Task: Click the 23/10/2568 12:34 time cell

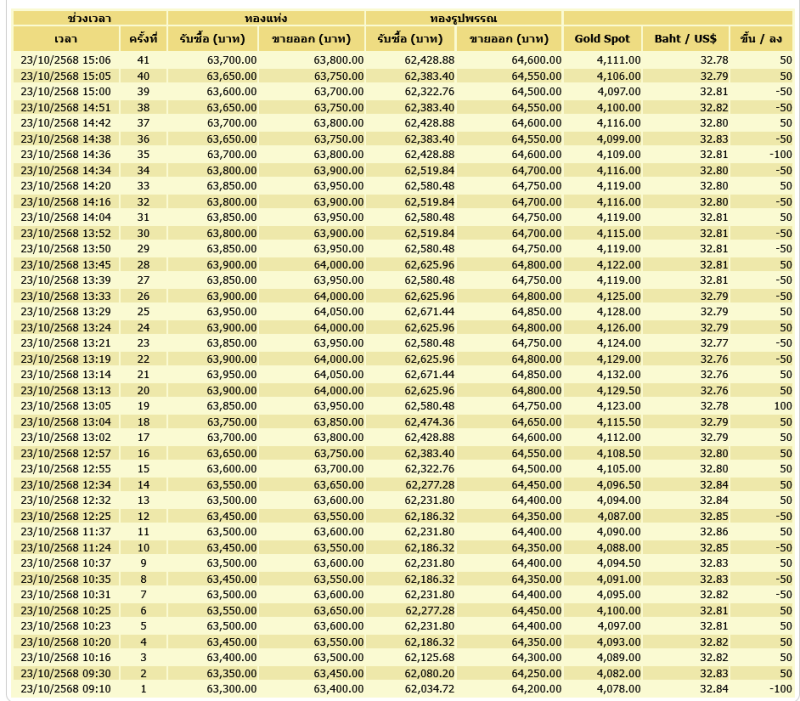Action: pos(66,484)
